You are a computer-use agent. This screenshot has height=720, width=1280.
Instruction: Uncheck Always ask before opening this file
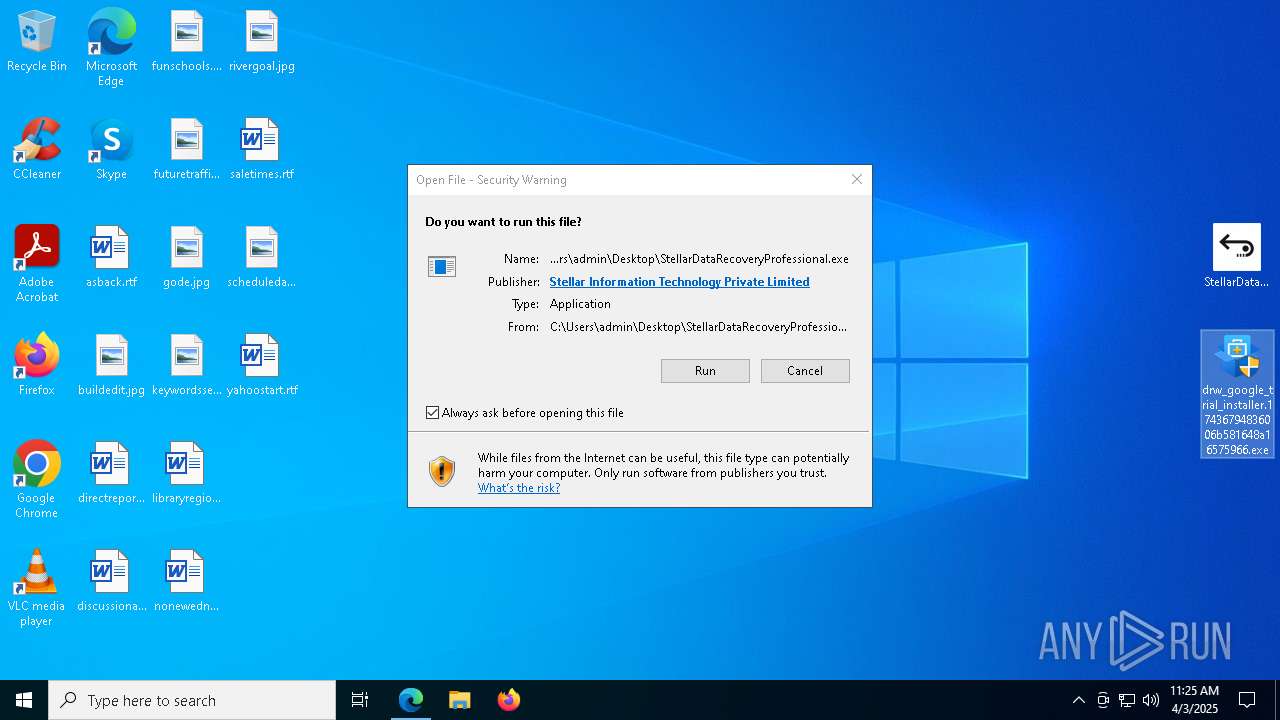click(x=433, y=413)
